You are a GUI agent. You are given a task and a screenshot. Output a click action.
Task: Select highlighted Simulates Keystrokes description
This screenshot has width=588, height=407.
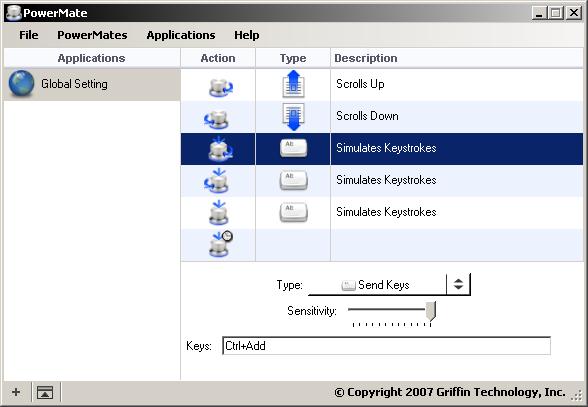click(386, 148)
